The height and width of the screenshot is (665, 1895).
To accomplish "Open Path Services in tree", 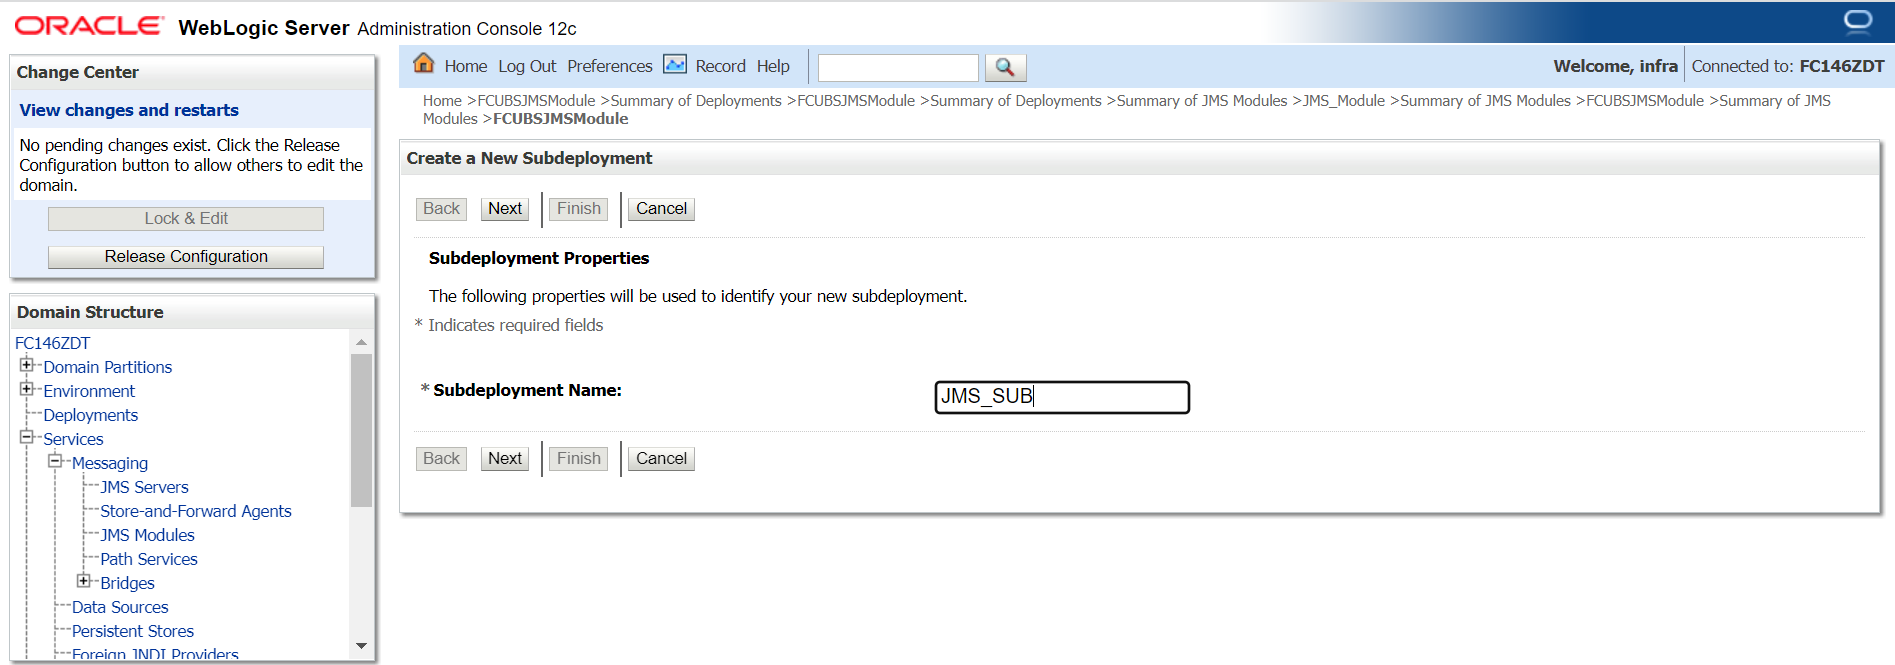I will [x=149, y=559].
